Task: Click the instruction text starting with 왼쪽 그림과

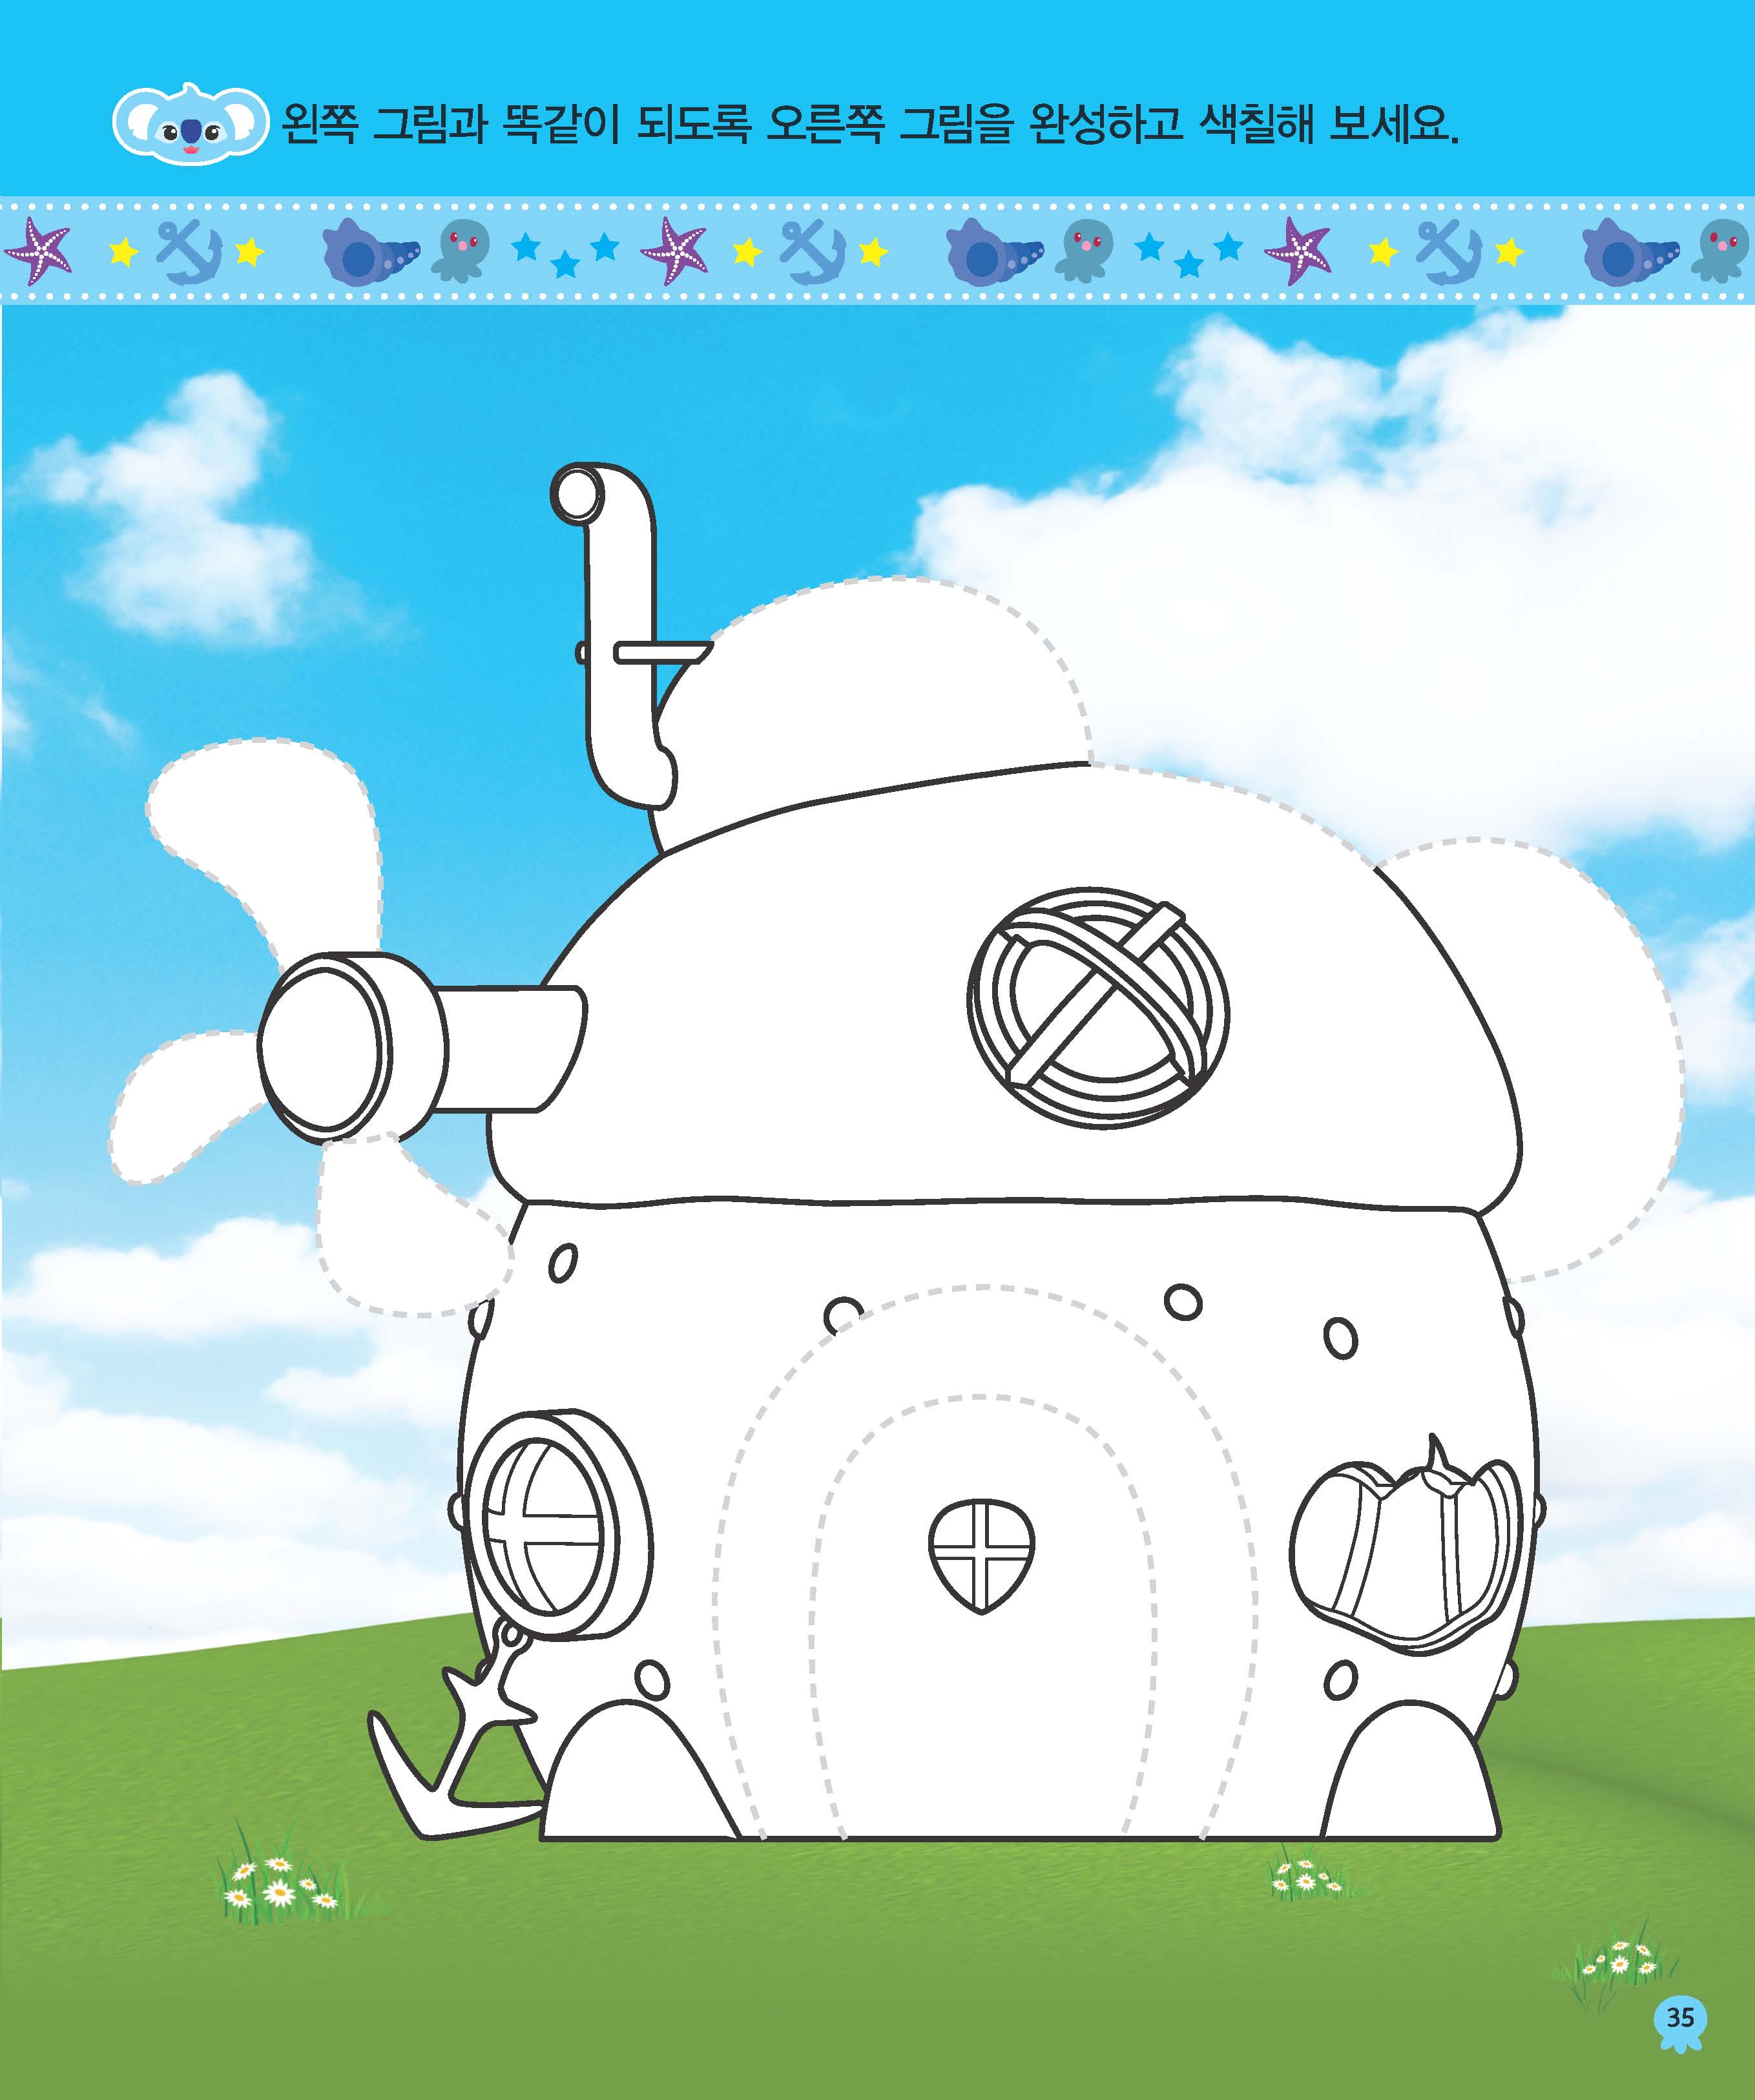Action: tap(870, 124)
